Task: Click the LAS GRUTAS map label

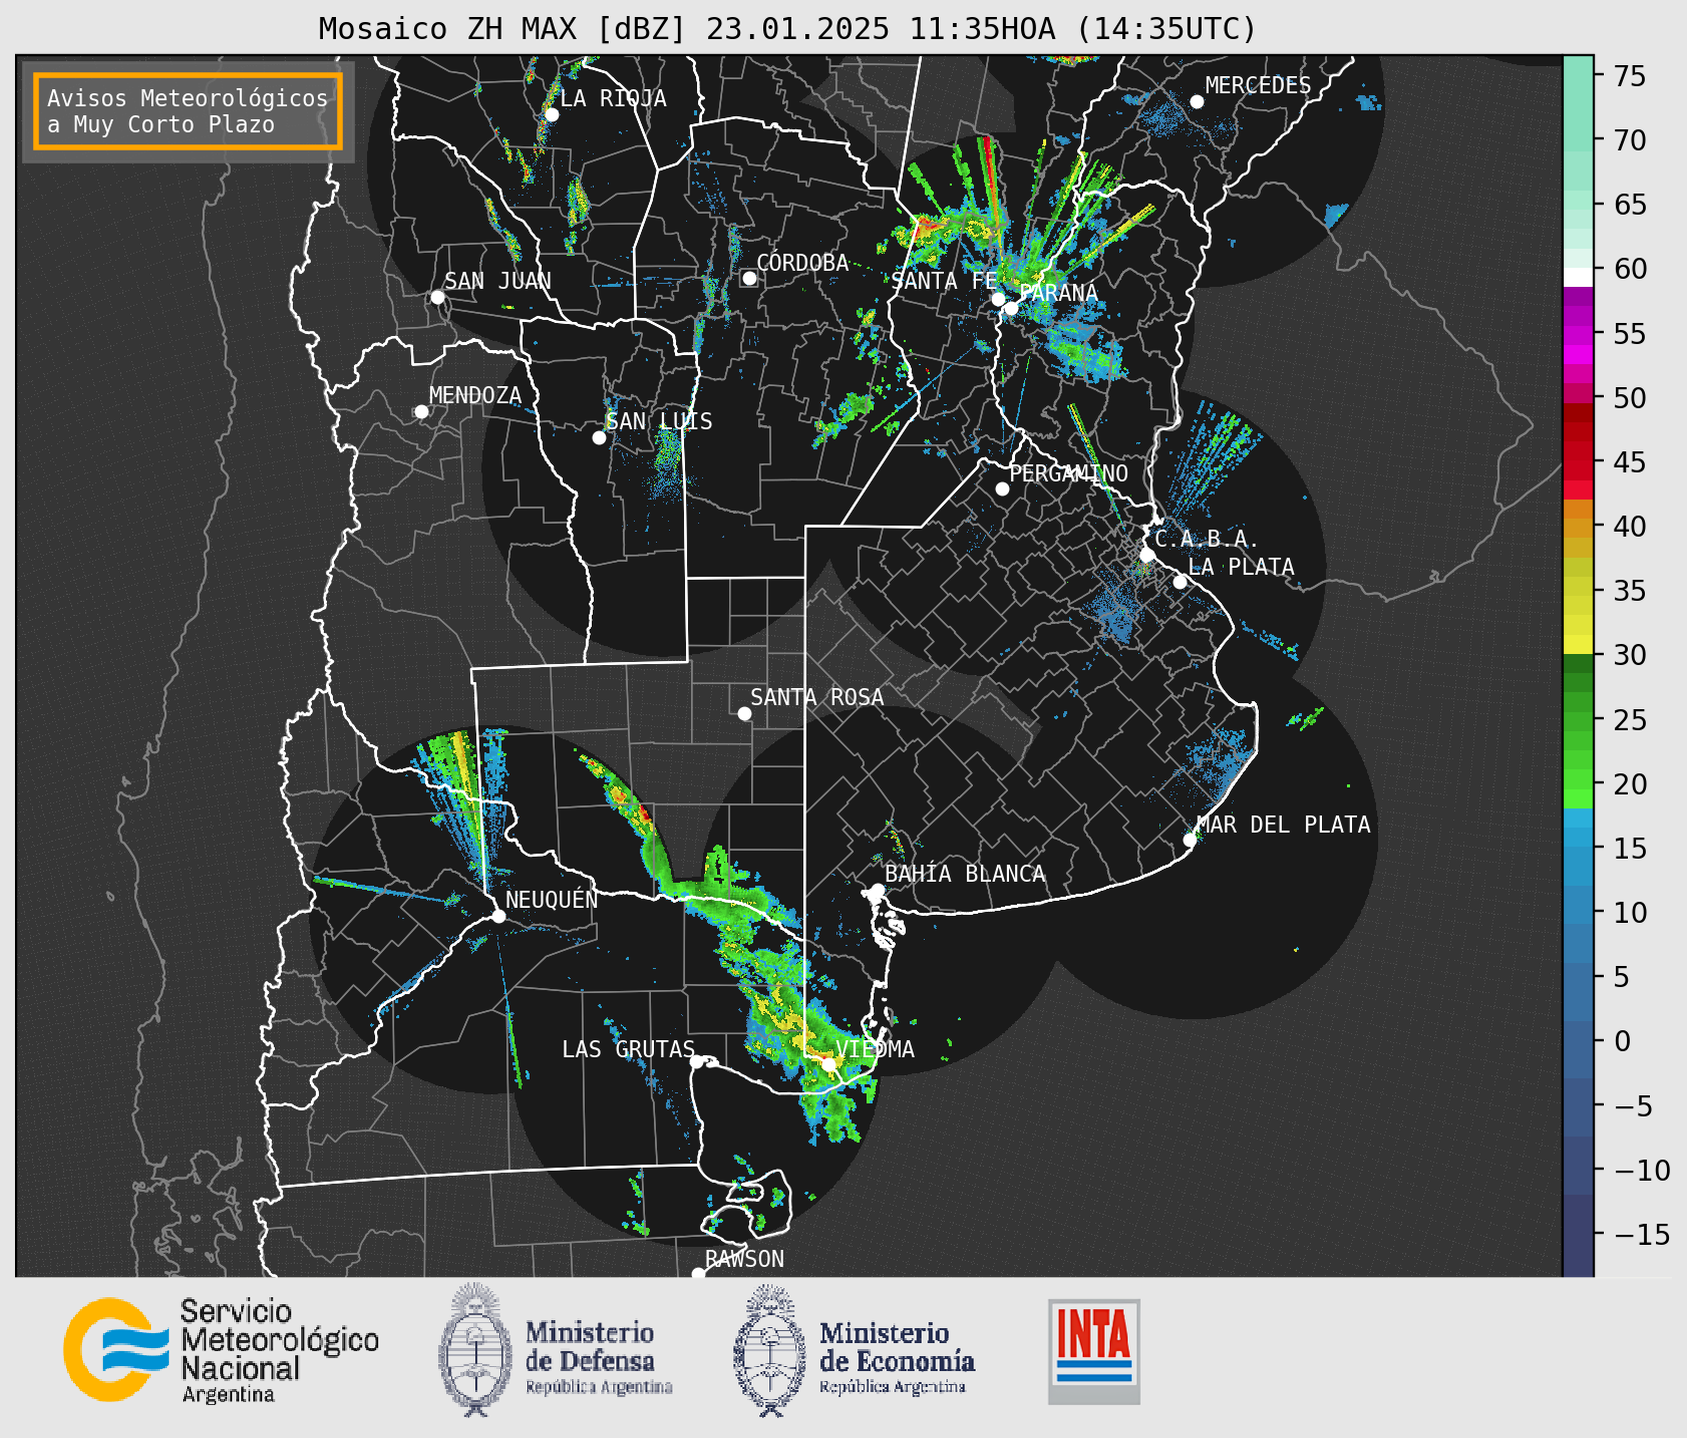Action: point(628,1049)
